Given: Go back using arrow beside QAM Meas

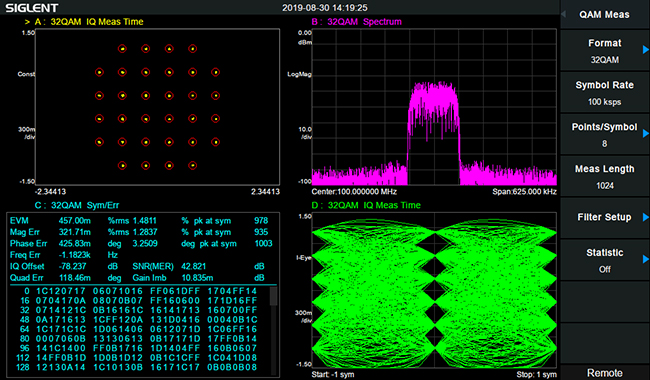Looking at the screenshot, I should pos(564,14).
